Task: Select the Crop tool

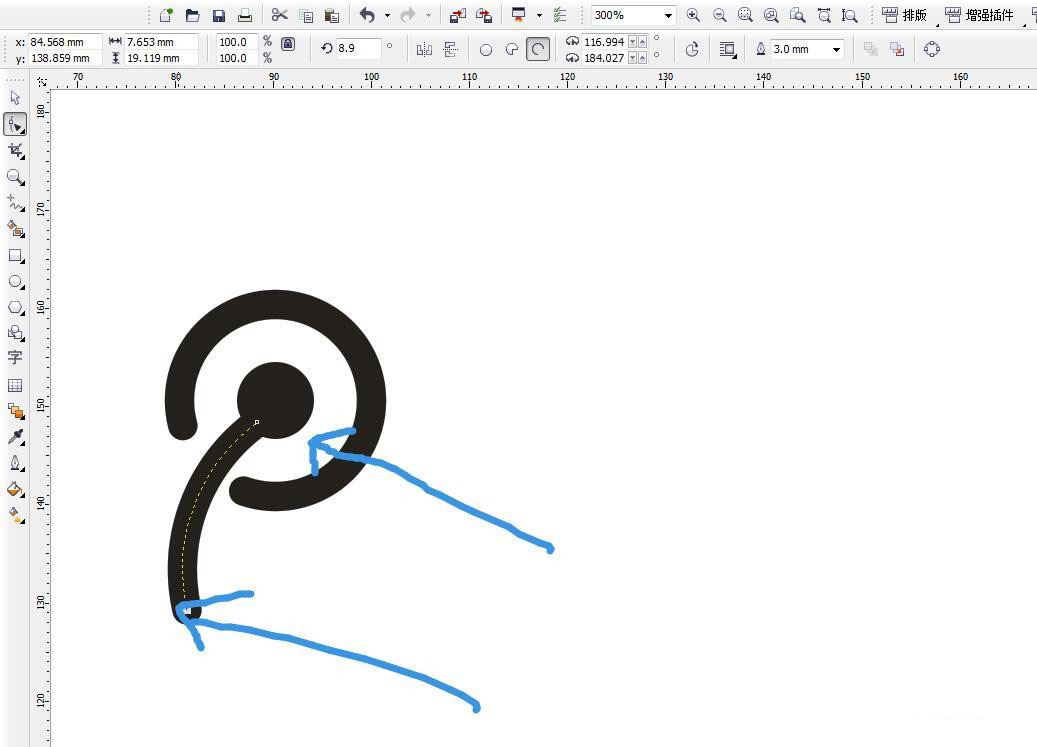Action: click(15, 150)
